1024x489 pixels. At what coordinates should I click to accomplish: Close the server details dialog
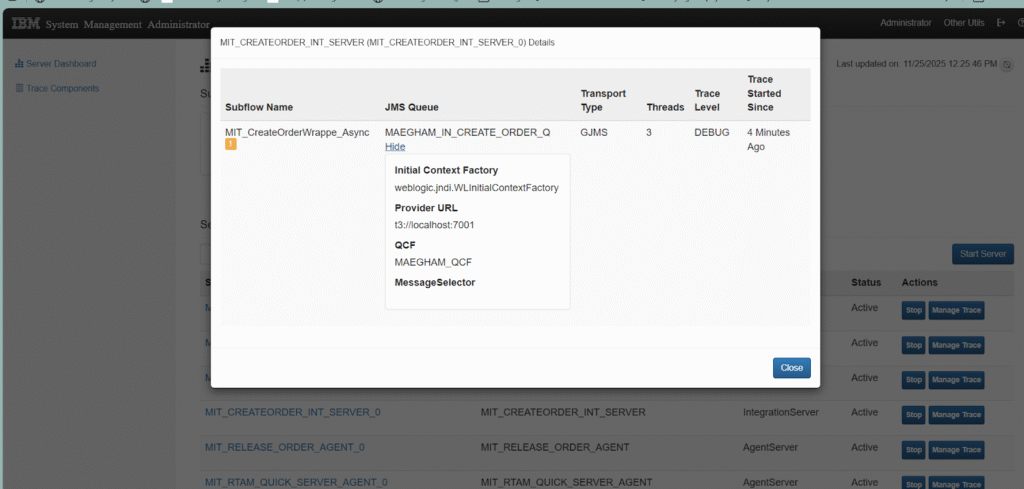(x=791, y=368)
